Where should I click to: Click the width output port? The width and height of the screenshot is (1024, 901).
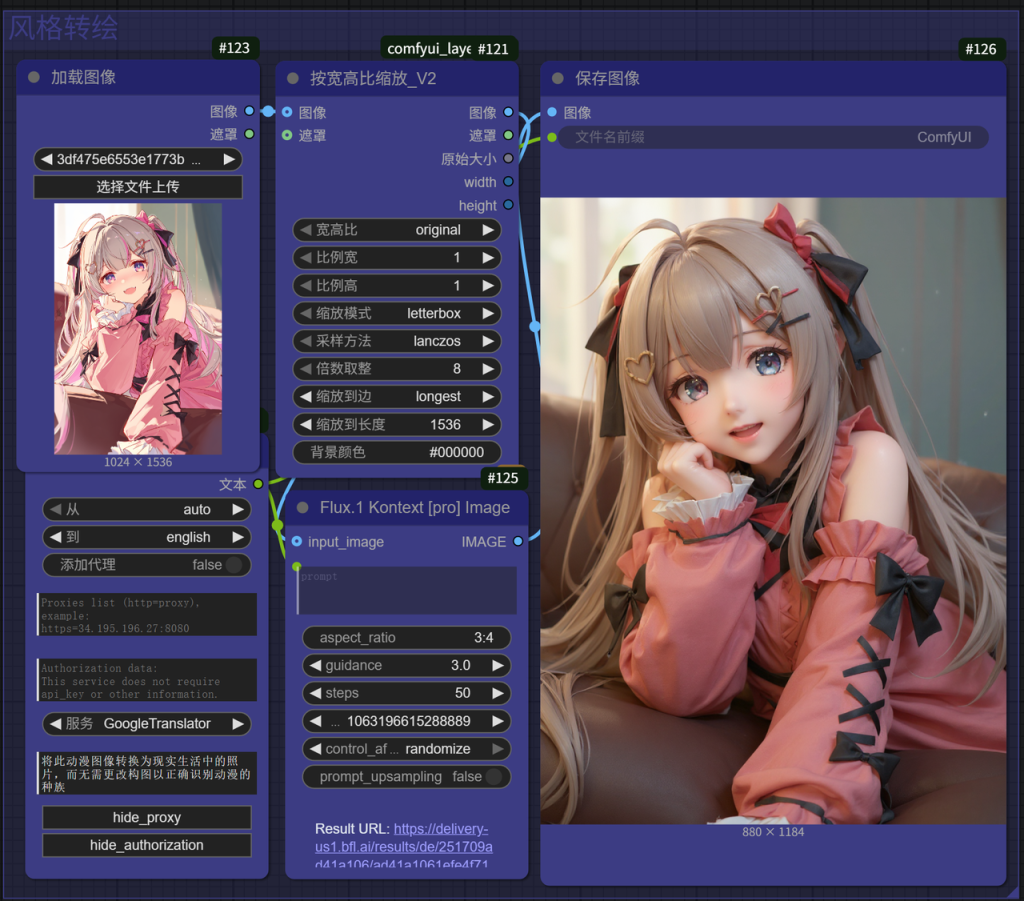[x=508, y=182]
